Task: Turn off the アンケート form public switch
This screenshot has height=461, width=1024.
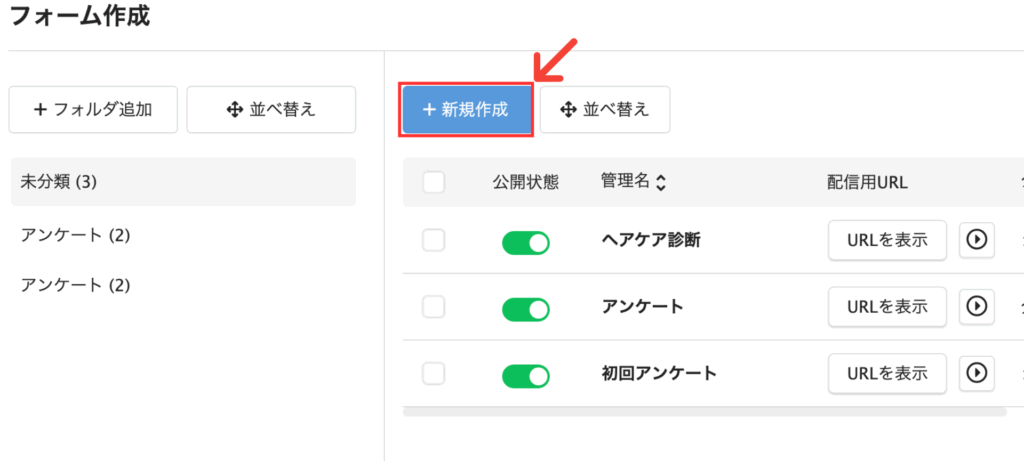Action: coord(526,309)
